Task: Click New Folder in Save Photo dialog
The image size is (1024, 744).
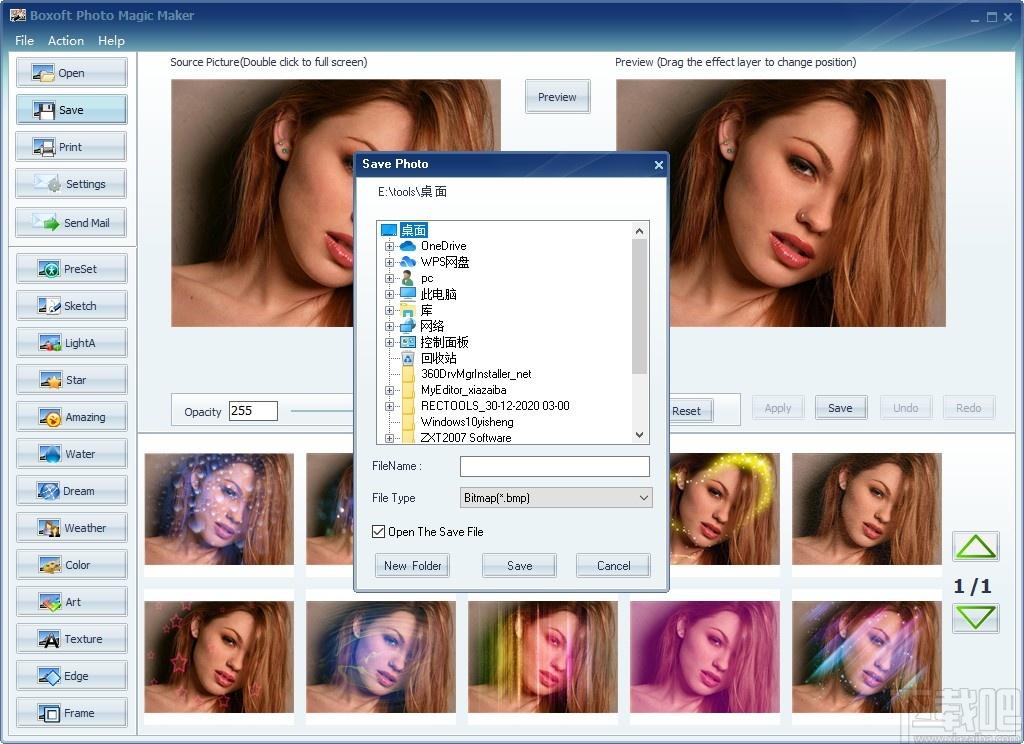Action: [x=412, y=566]
